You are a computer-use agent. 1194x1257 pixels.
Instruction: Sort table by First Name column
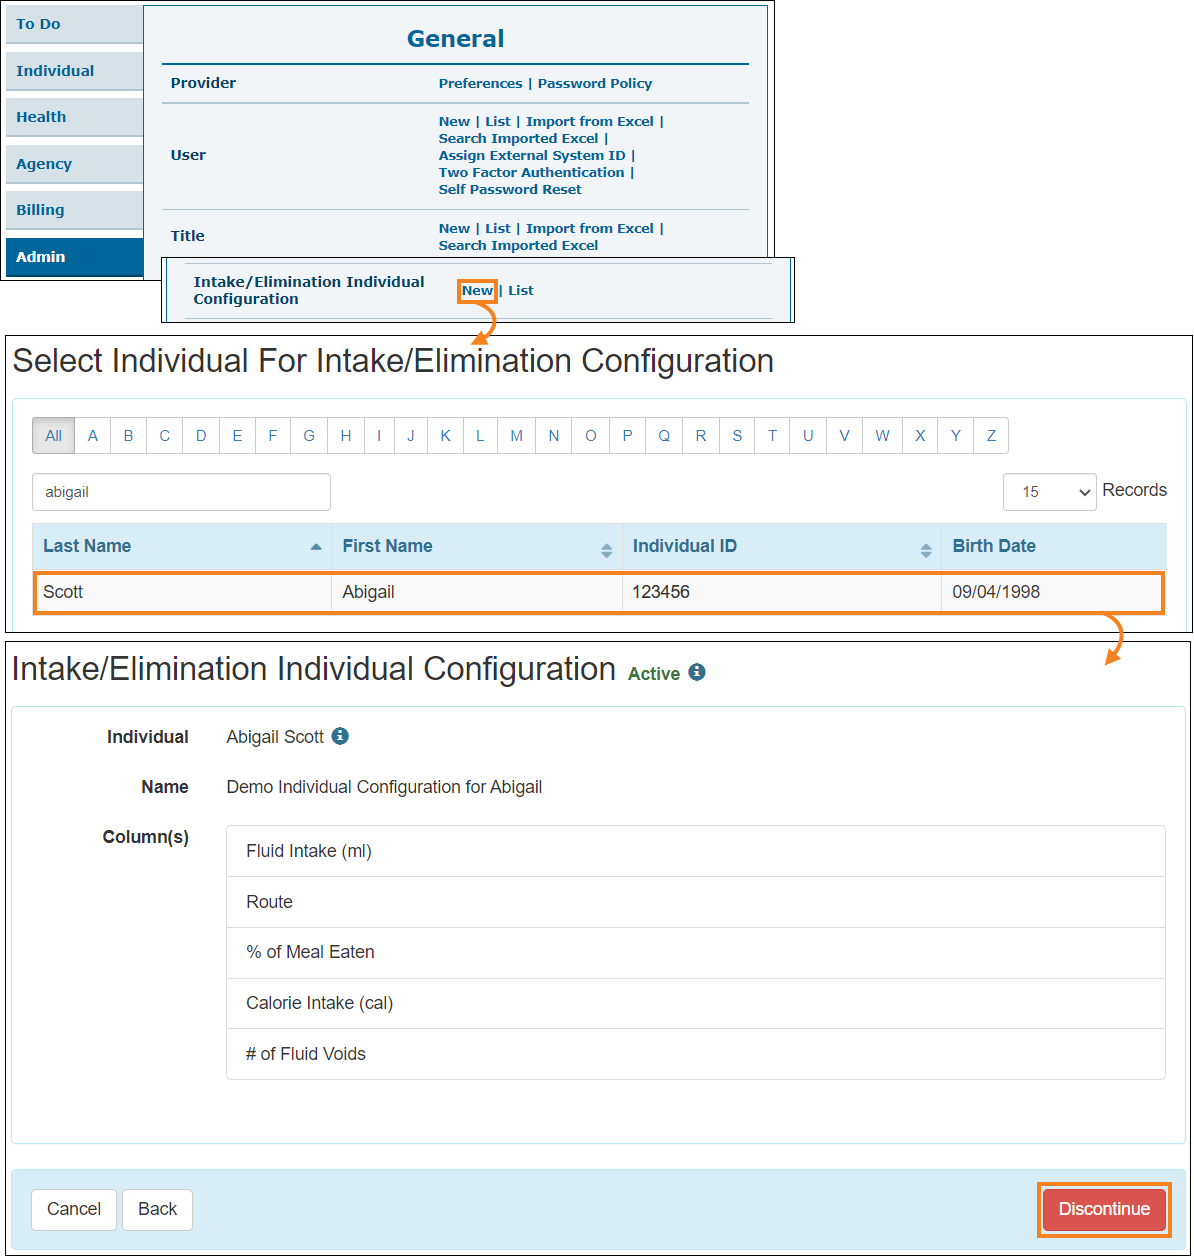coord(606,550)
